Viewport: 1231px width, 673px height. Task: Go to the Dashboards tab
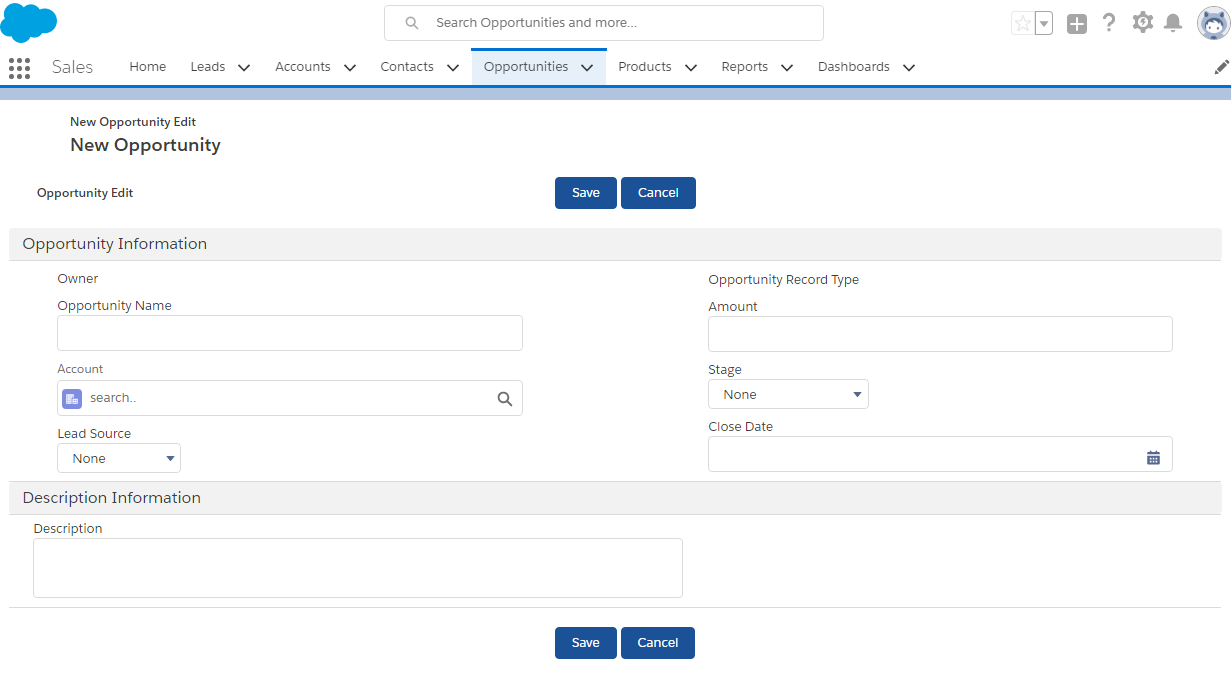pyautogui.click(x=853, y=67)
